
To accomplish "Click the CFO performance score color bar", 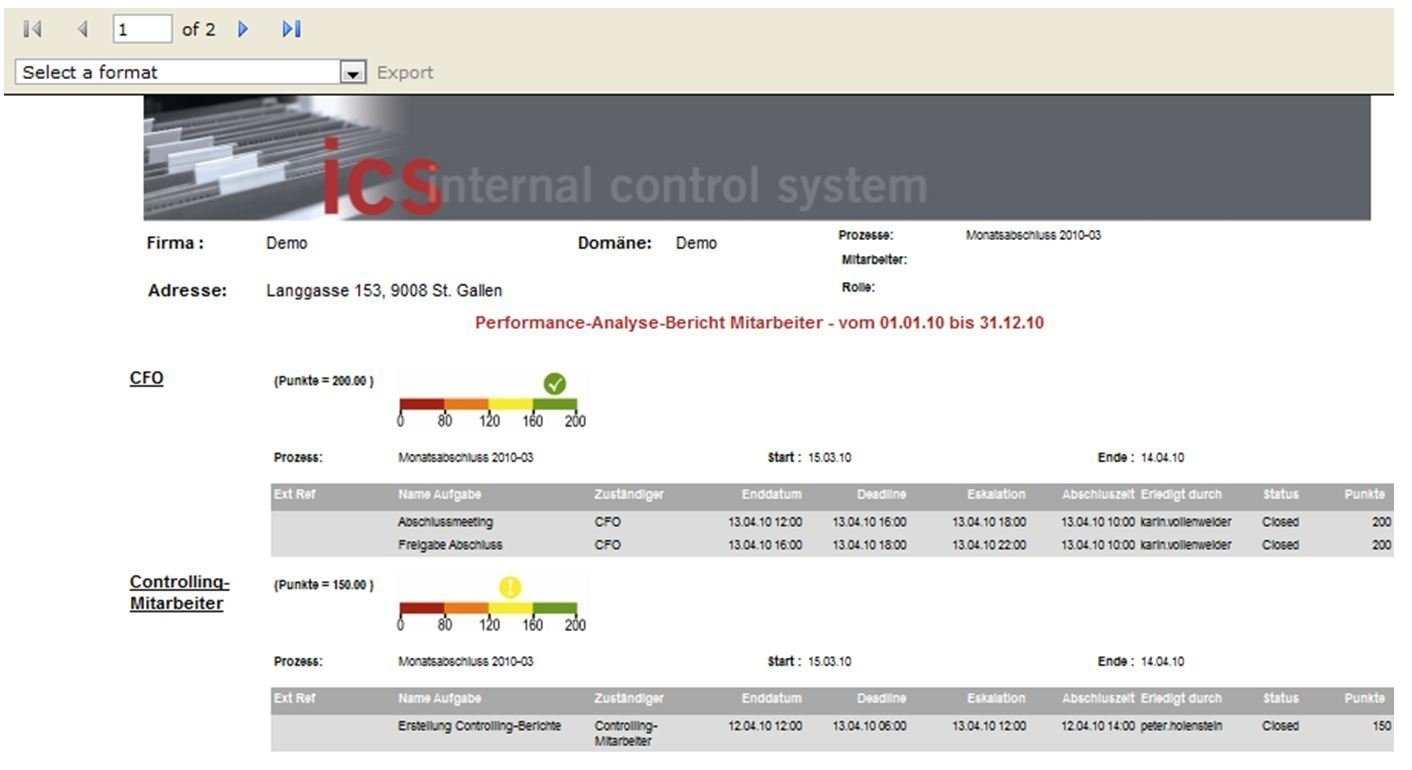I will point(488,404).
